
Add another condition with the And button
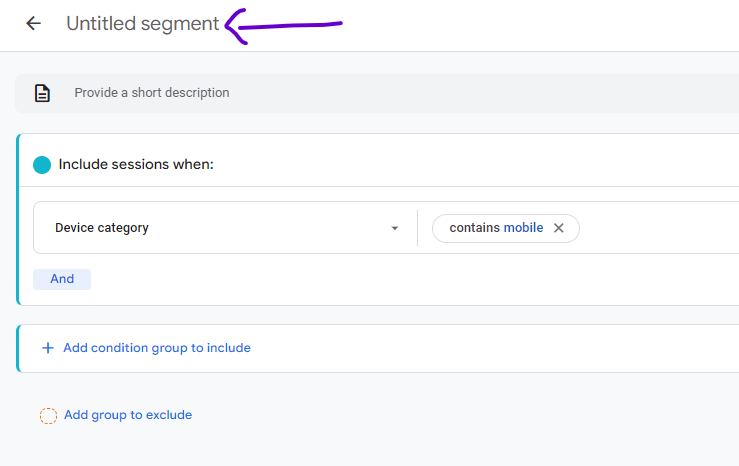coord(62,279)
